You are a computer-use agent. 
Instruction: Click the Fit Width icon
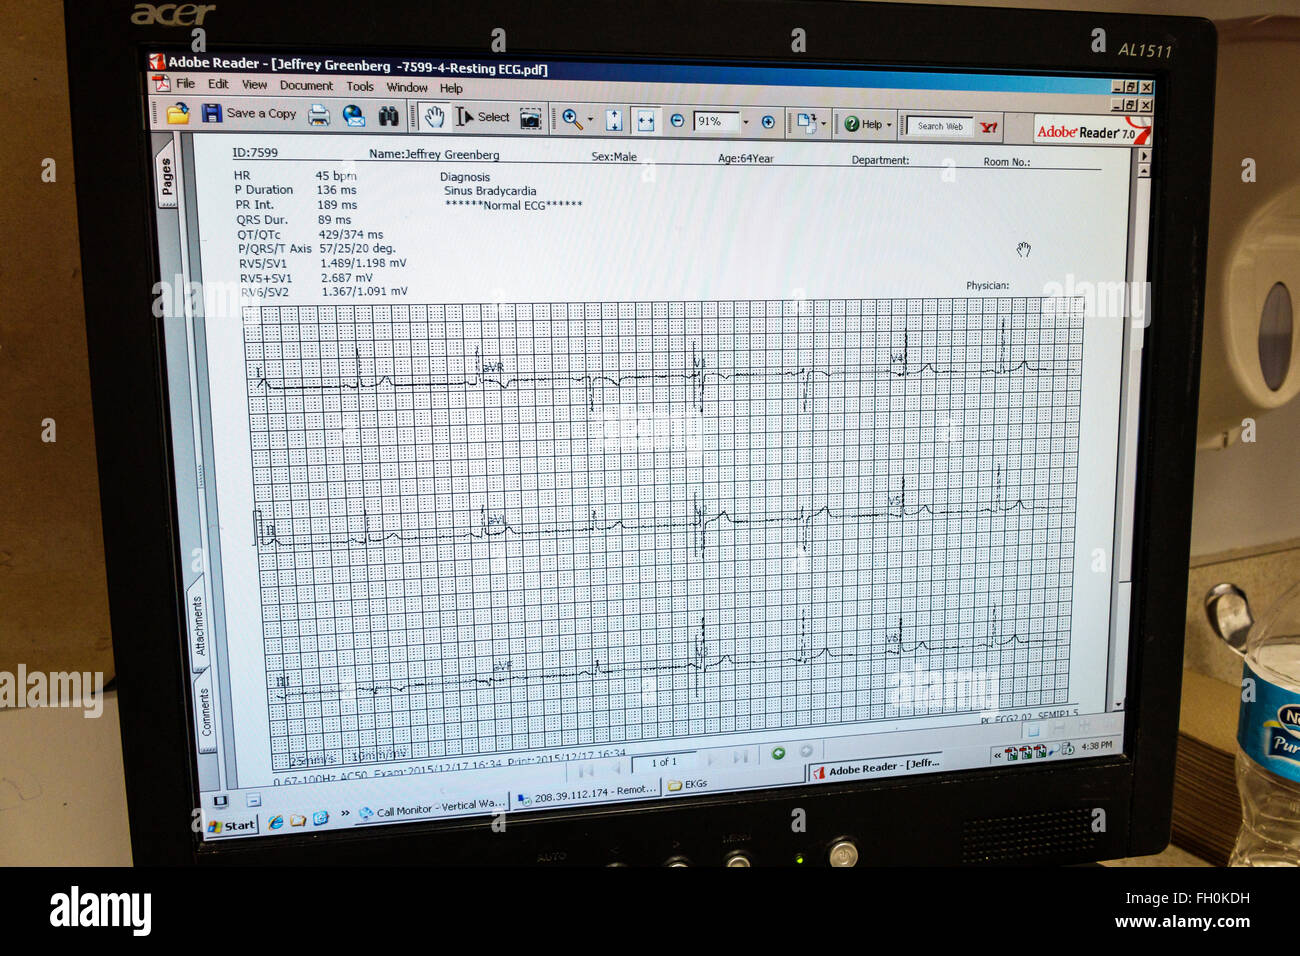click(646, 121)
